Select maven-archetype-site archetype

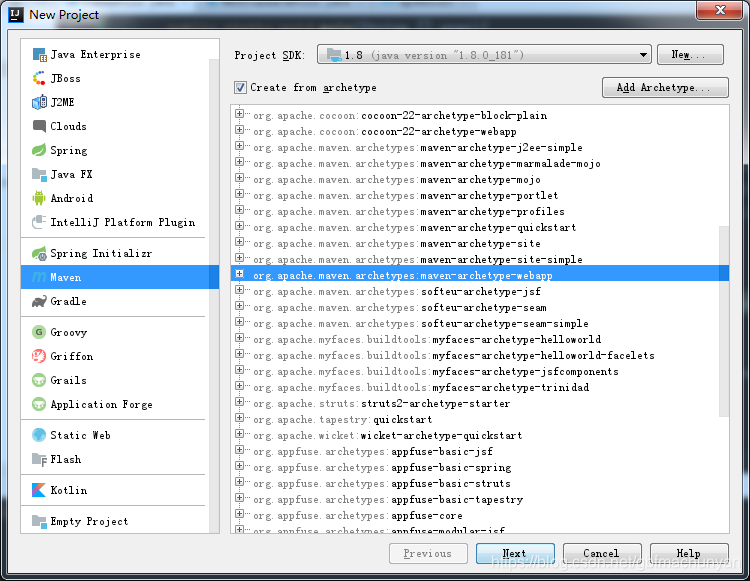[397, 243]
